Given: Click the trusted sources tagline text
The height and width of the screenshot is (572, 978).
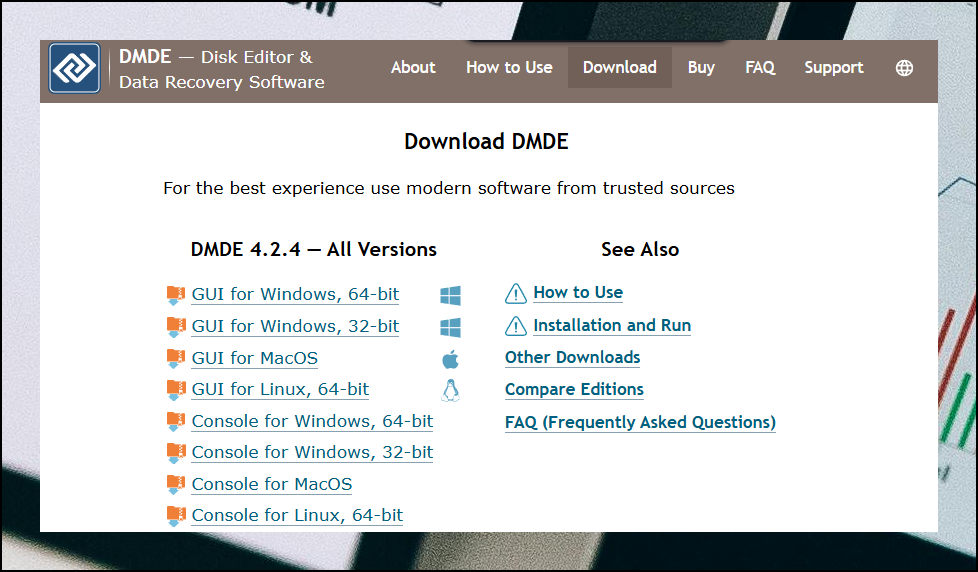Looking at the screenshot, I should click(448, 188).
